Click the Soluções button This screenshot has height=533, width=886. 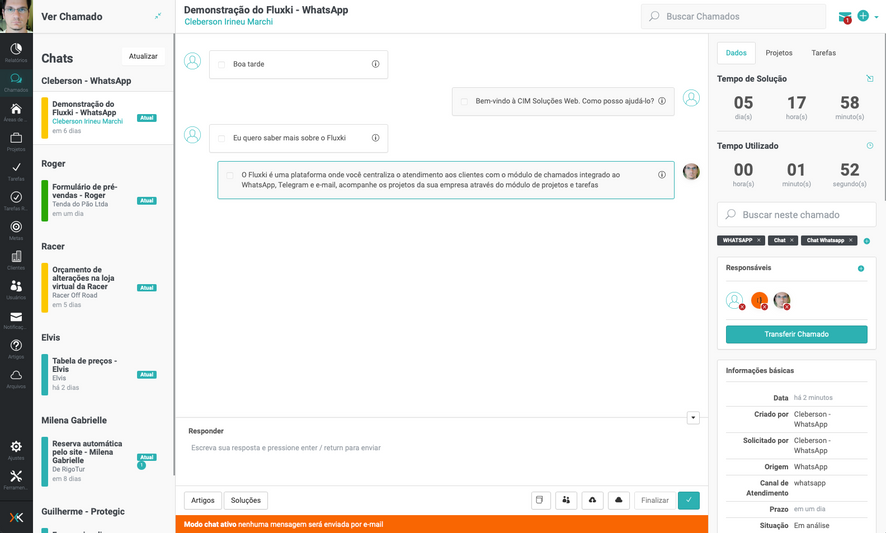tap(246, 500)
